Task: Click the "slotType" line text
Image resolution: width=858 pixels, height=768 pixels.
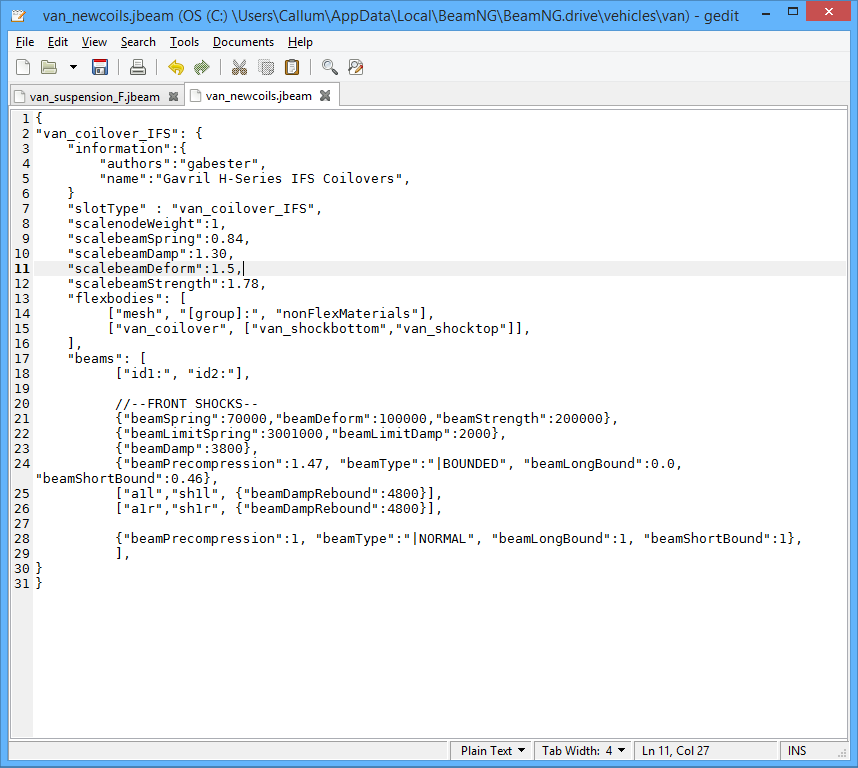Action: click(x=195, y=208)
